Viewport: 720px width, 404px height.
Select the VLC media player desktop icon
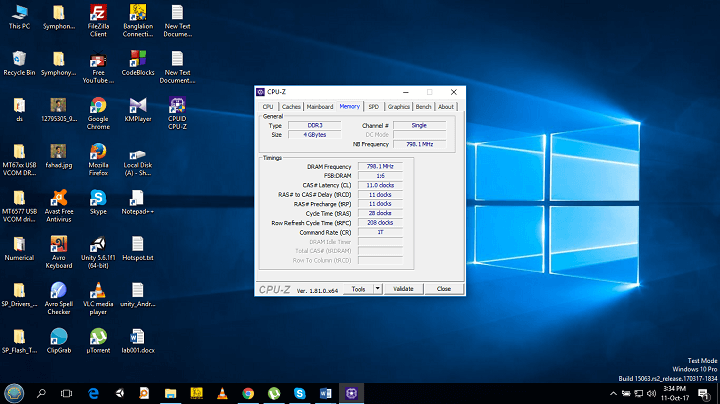coord(98,290)
